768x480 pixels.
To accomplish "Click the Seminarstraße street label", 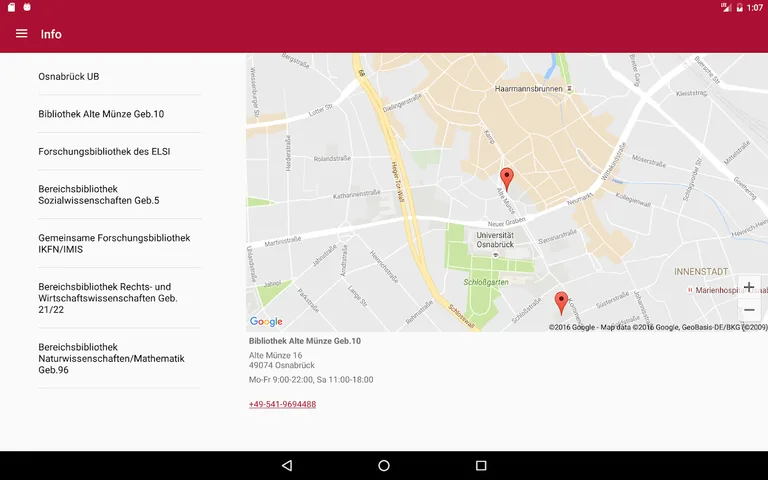I will click(x=557, y=237).
